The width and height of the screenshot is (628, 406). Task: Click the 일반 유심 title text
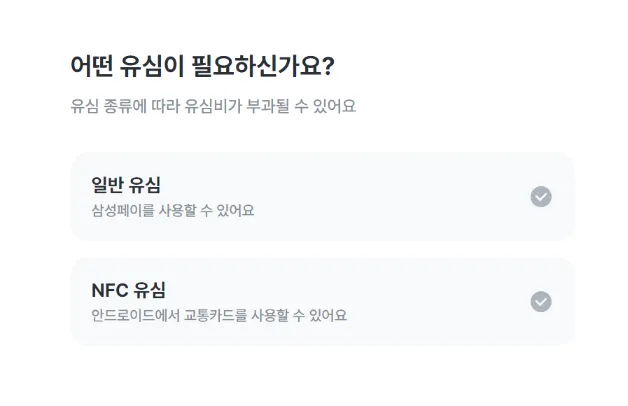point(127,185)
